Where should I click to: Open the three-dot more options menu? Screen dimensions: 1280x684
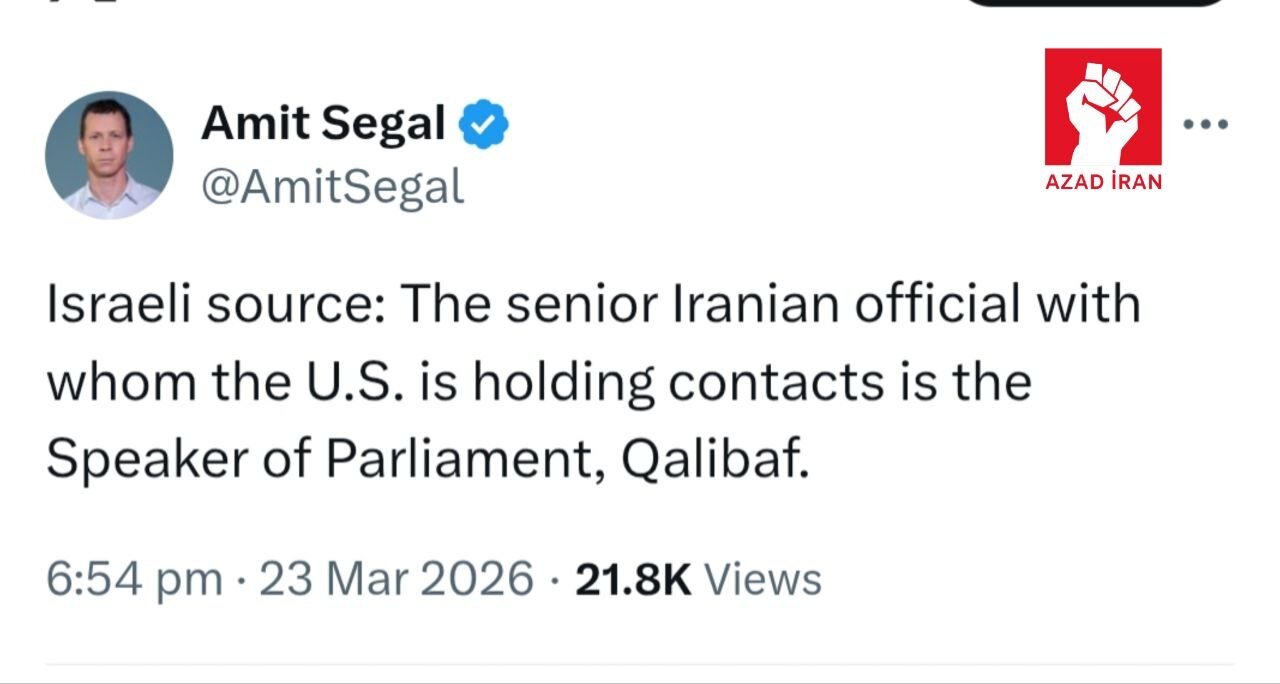point(1205,125)
